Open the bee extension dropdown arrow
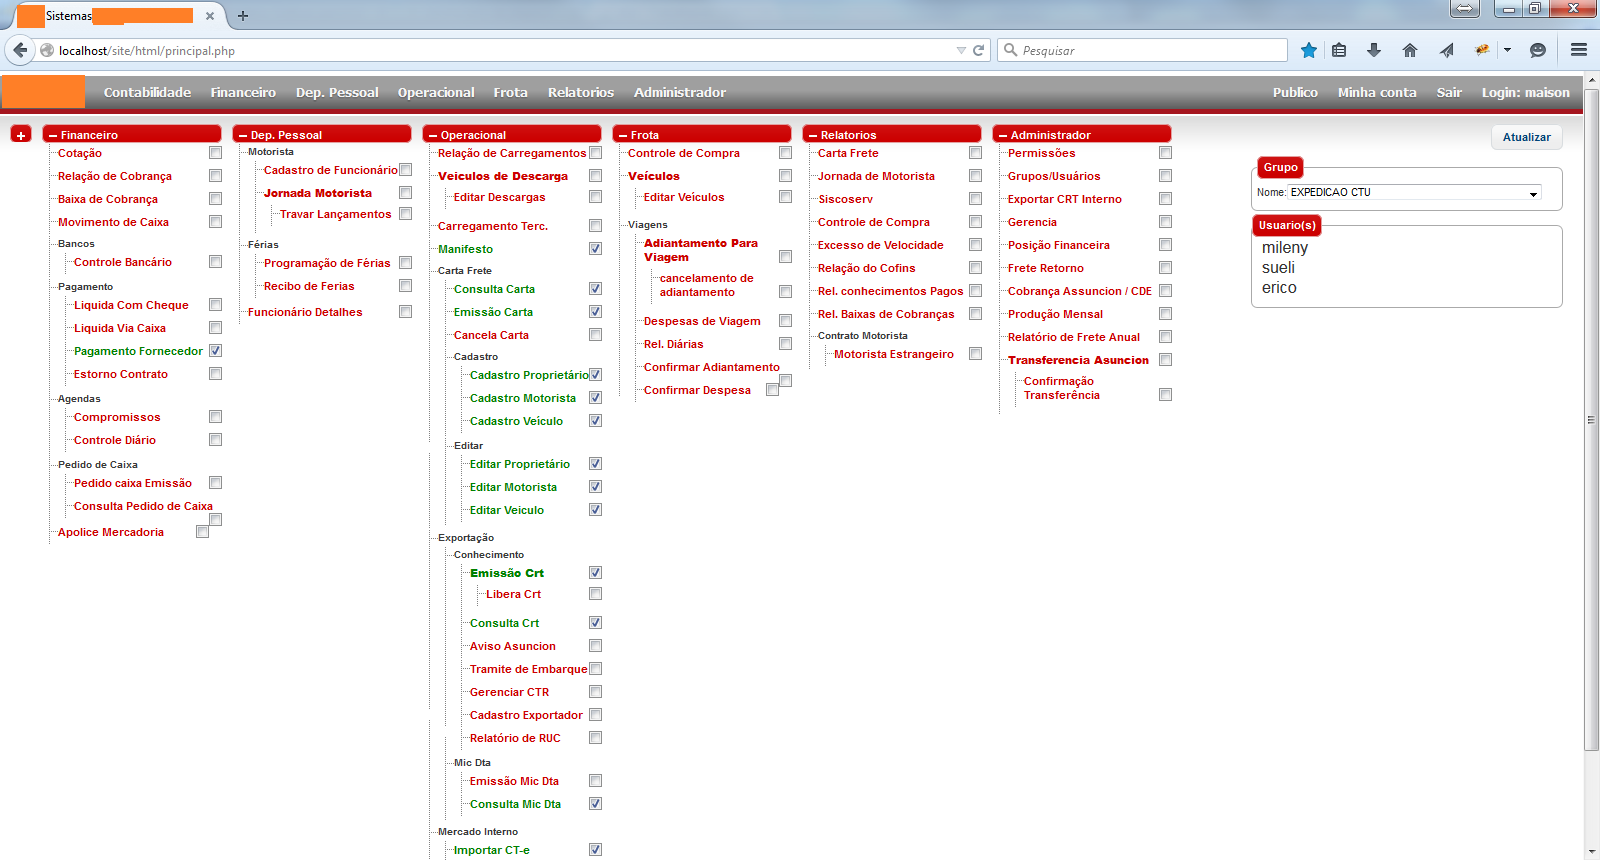 (x=1507, y=50)
